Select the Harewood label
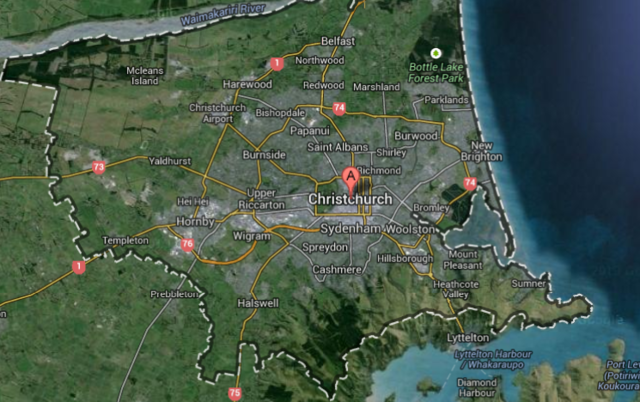The image size is (640, 402). click(x=247, y=84)
